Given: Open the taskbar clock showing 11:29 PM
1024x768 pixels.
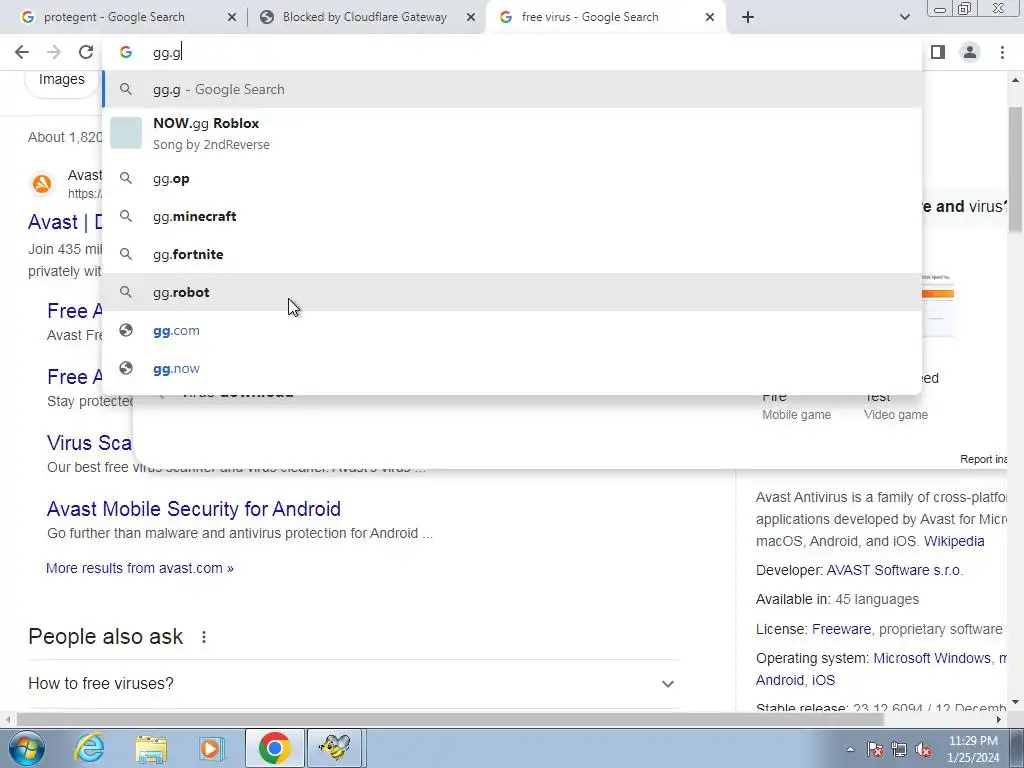Looking at the screenshot, I should coord(973,749).
